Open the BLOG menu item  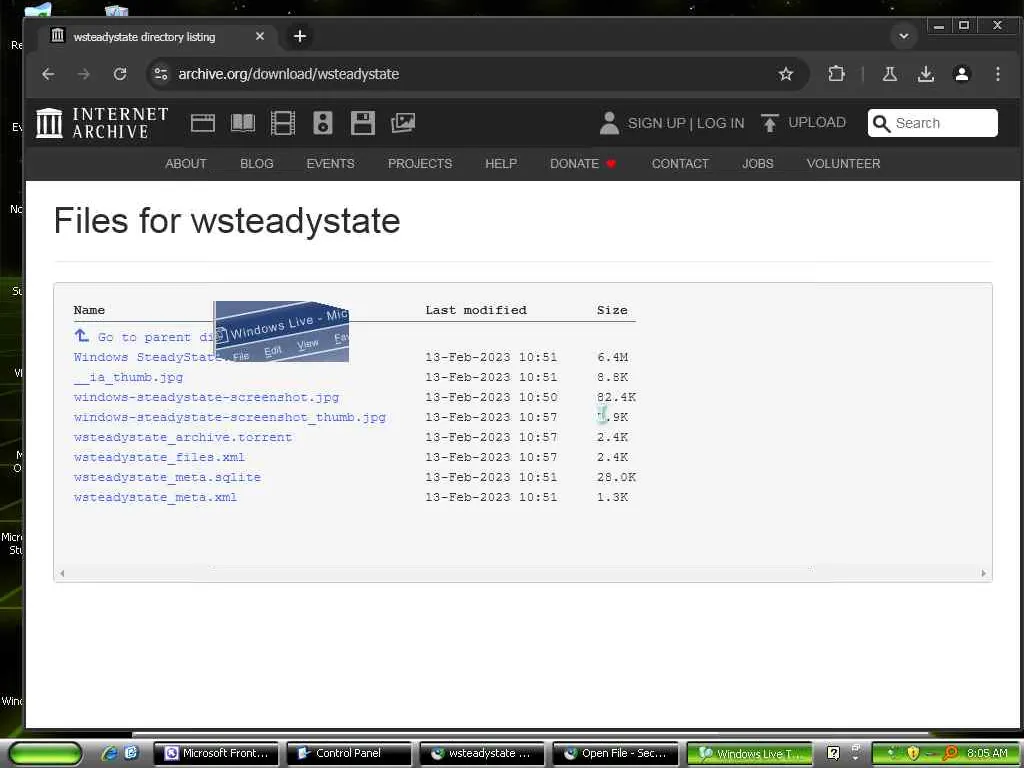[257, 163]
